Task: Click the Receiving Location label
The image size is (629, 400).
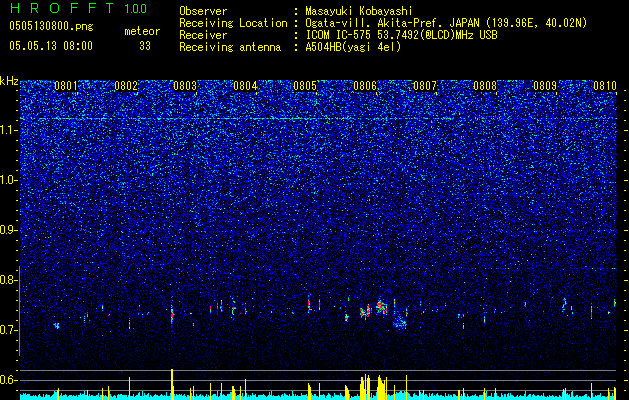Action: 233,23
